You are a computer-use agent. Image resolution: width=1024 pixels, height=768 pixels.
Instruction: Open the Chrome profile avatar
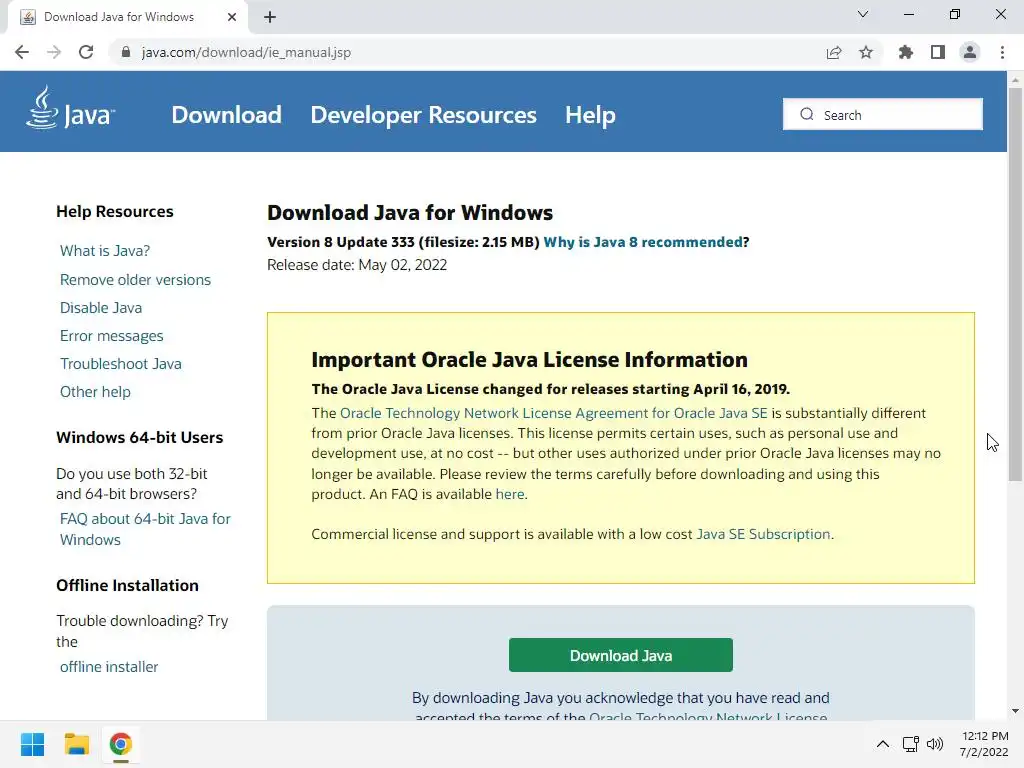(x=970, y=52)
